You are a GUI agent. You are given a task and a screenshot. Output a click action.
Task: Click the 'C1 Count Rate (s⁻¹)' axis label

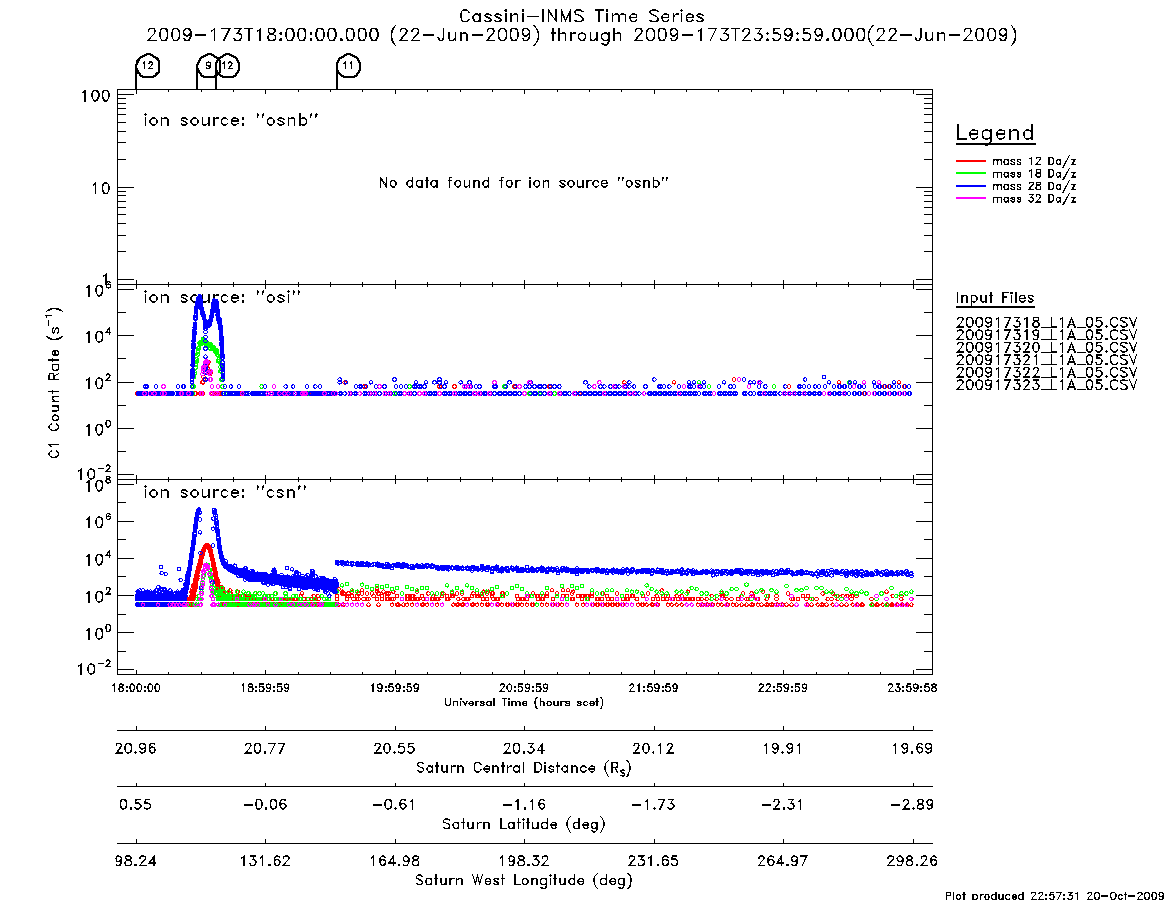coord(54,382)
